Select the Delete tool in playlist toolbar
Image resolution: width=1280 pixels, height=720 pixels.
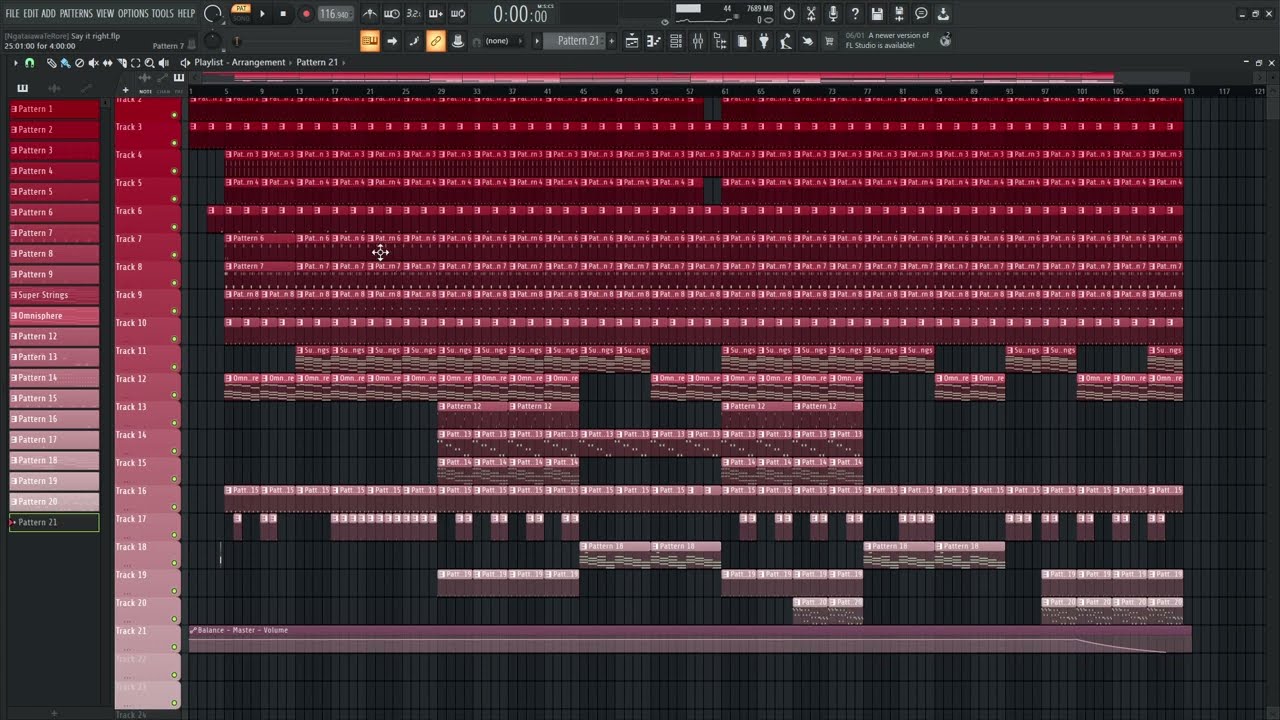79,62
